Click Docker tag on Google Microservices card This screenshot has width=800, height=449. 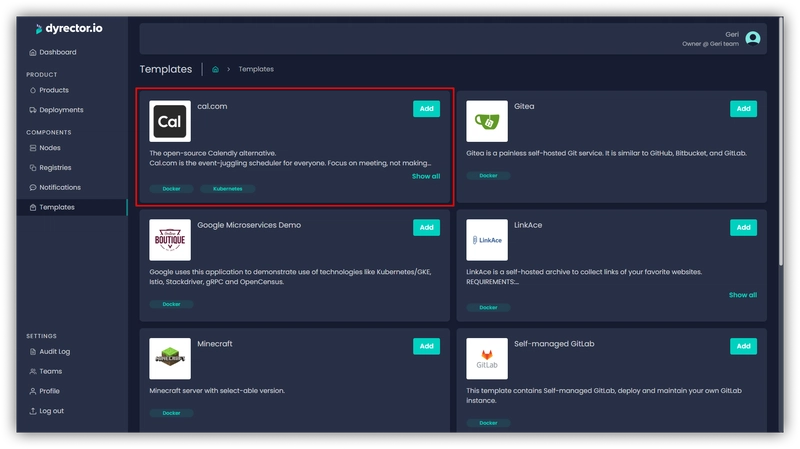171,304
